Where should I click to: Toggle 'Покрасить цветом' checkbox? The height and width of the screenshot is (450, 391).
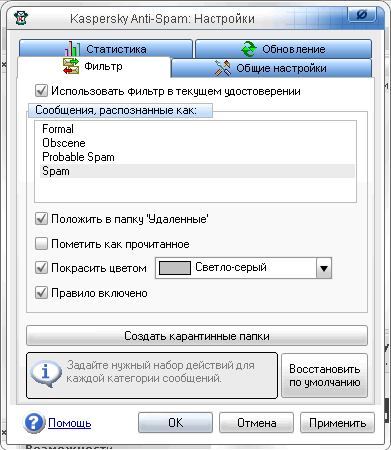(x=41, y=268)
